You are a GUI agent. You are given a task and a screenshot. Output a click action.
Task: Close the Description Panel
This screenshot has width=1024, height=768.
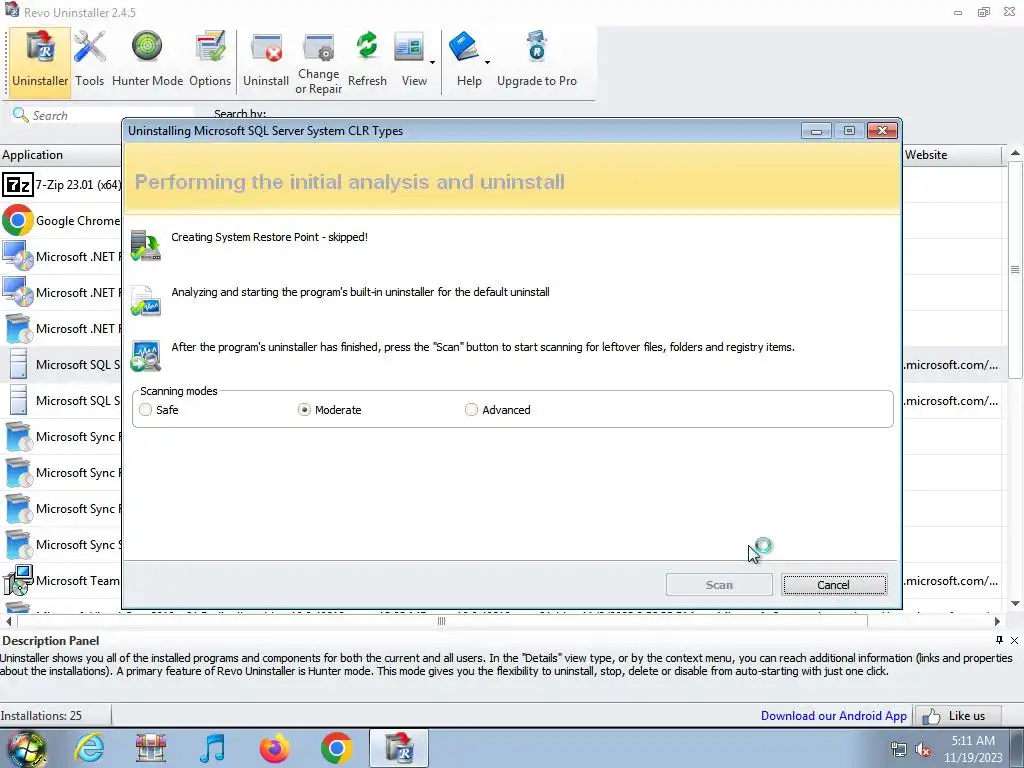point(1014,640)
